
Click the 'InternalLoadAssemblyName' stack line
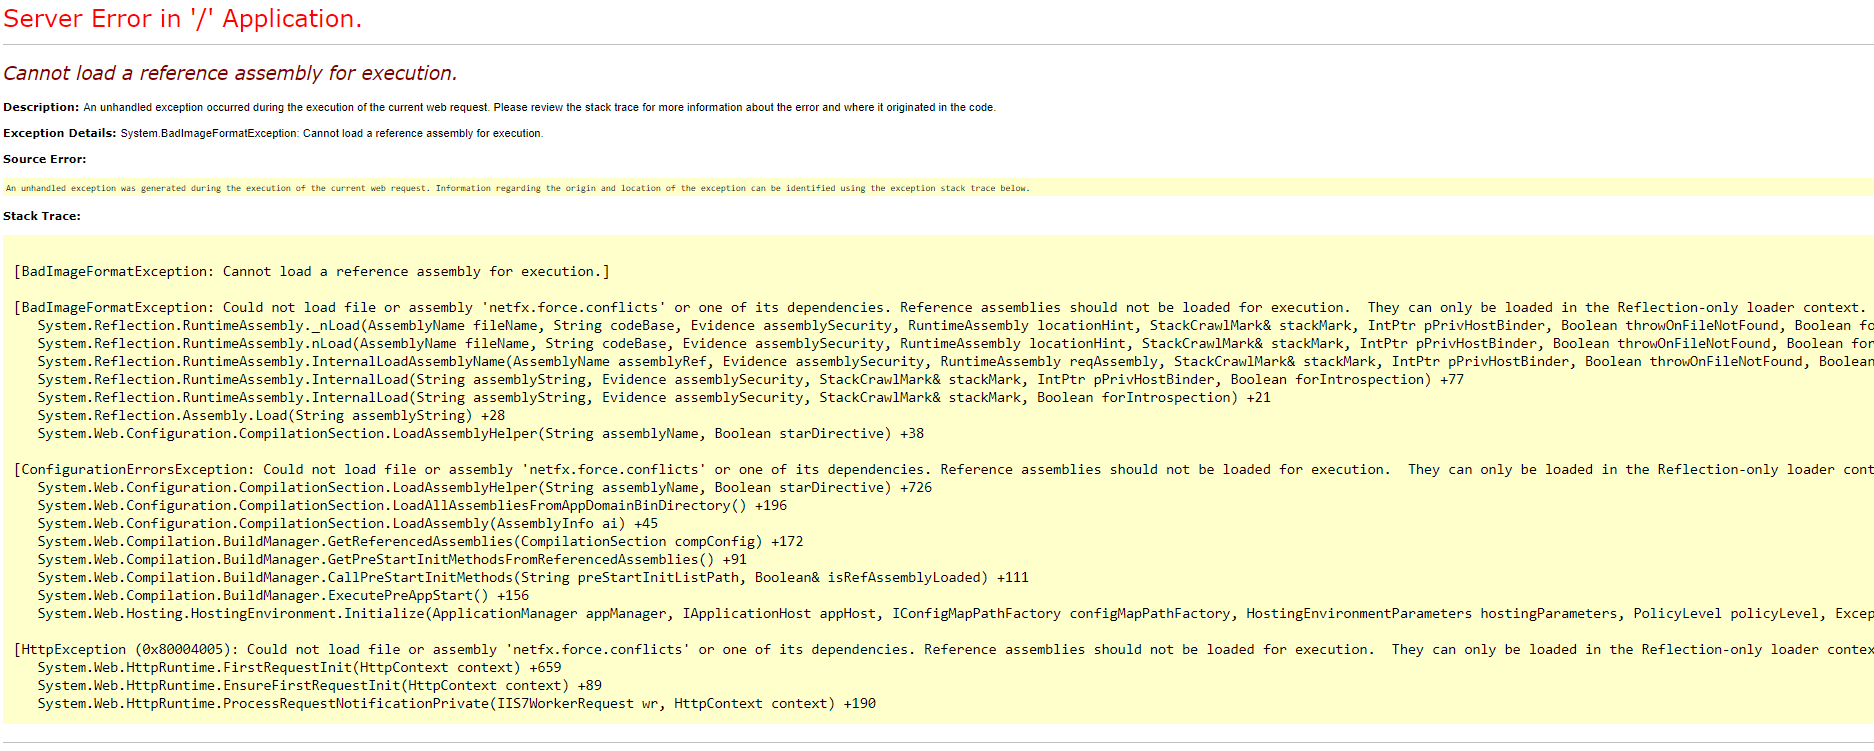pos(955,361)
